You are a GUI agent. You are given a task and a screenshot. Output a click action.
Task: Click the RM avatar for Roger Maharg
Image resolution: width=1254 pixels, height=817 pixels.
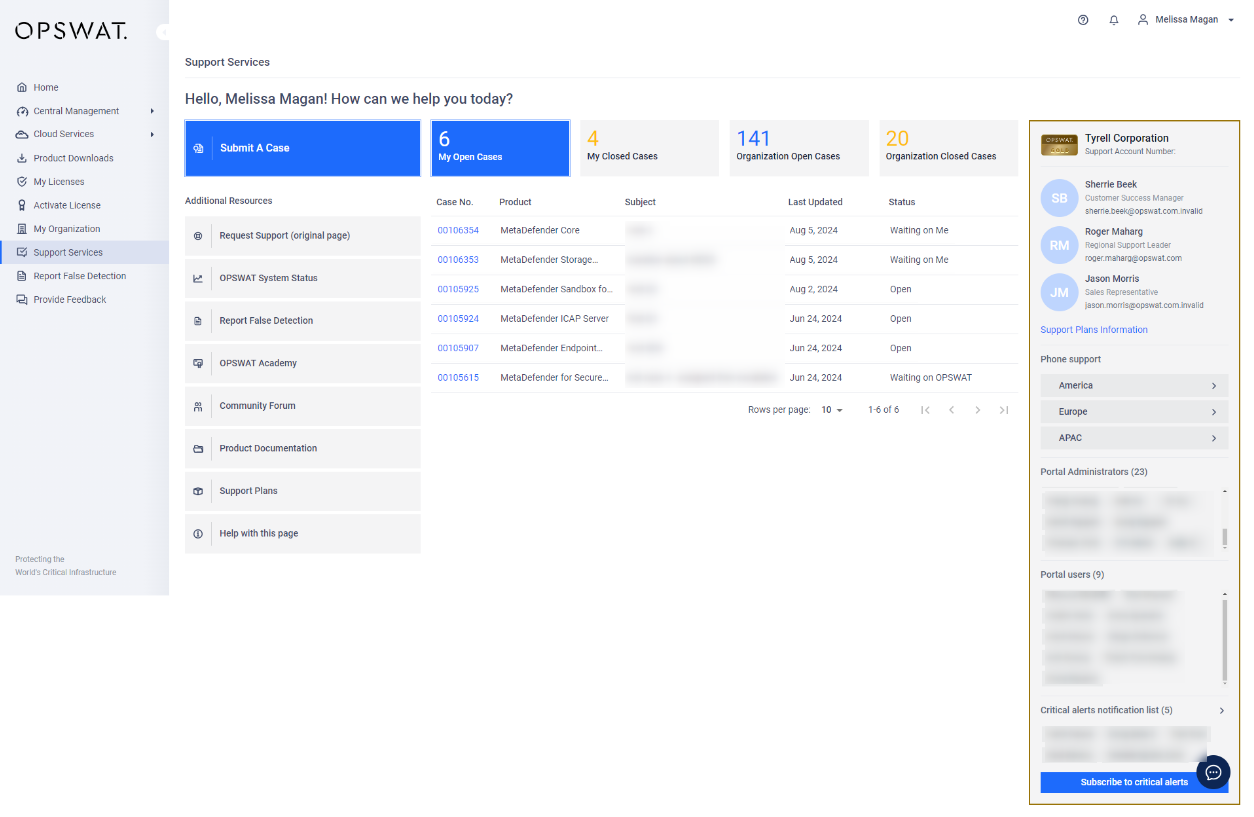click(x=1059, y=245)
